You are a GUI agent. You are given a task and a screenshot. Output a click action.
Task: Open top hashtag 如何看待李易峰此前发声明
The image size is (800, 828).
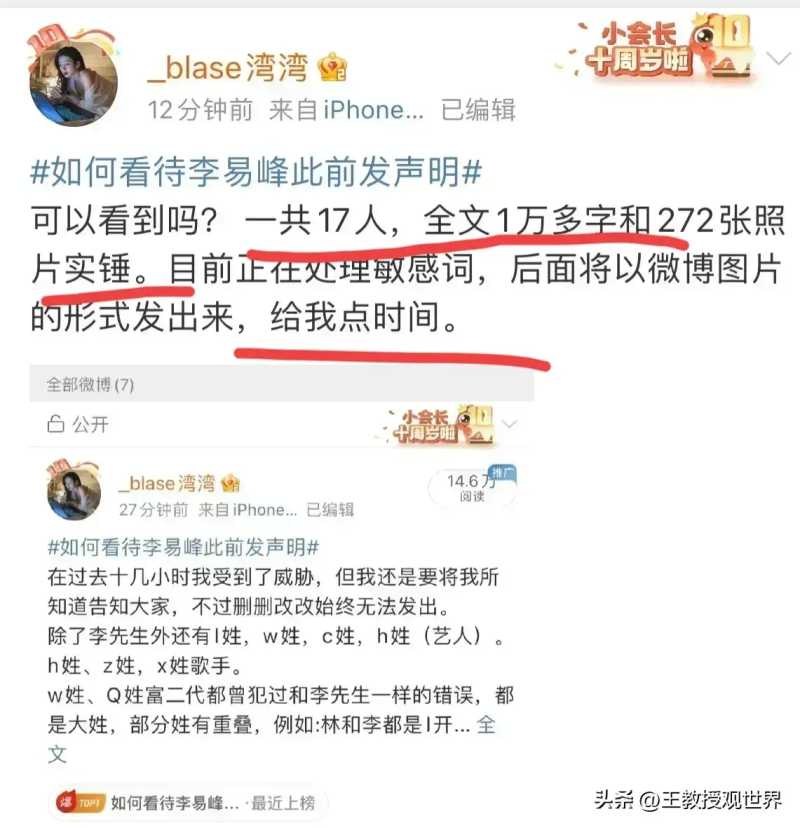[x=256, y=172]
